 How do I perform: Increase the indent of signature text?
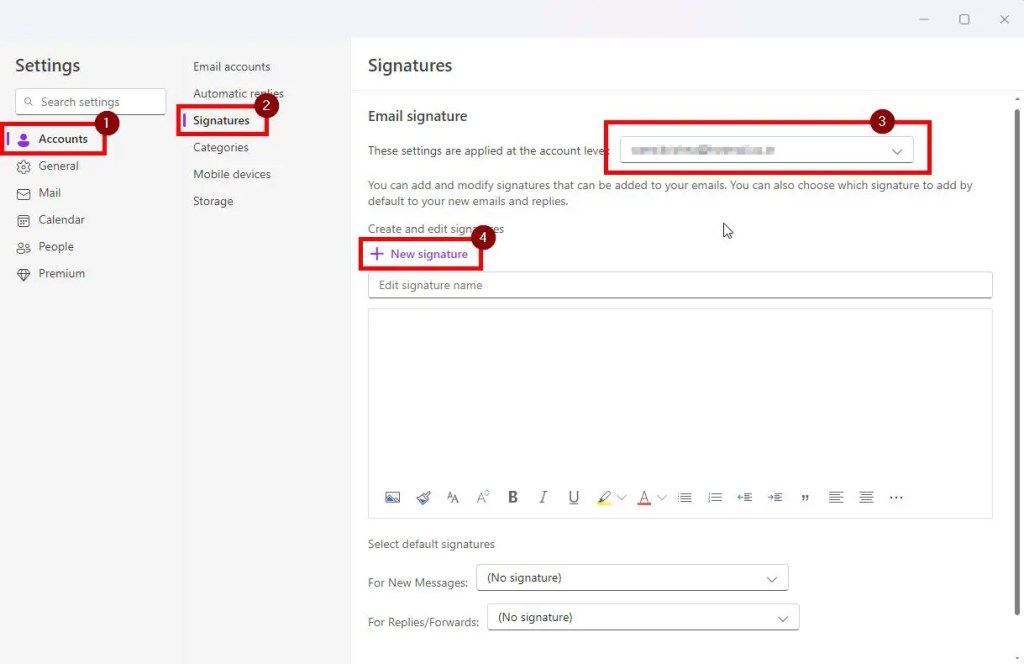[x=775, y=497]
